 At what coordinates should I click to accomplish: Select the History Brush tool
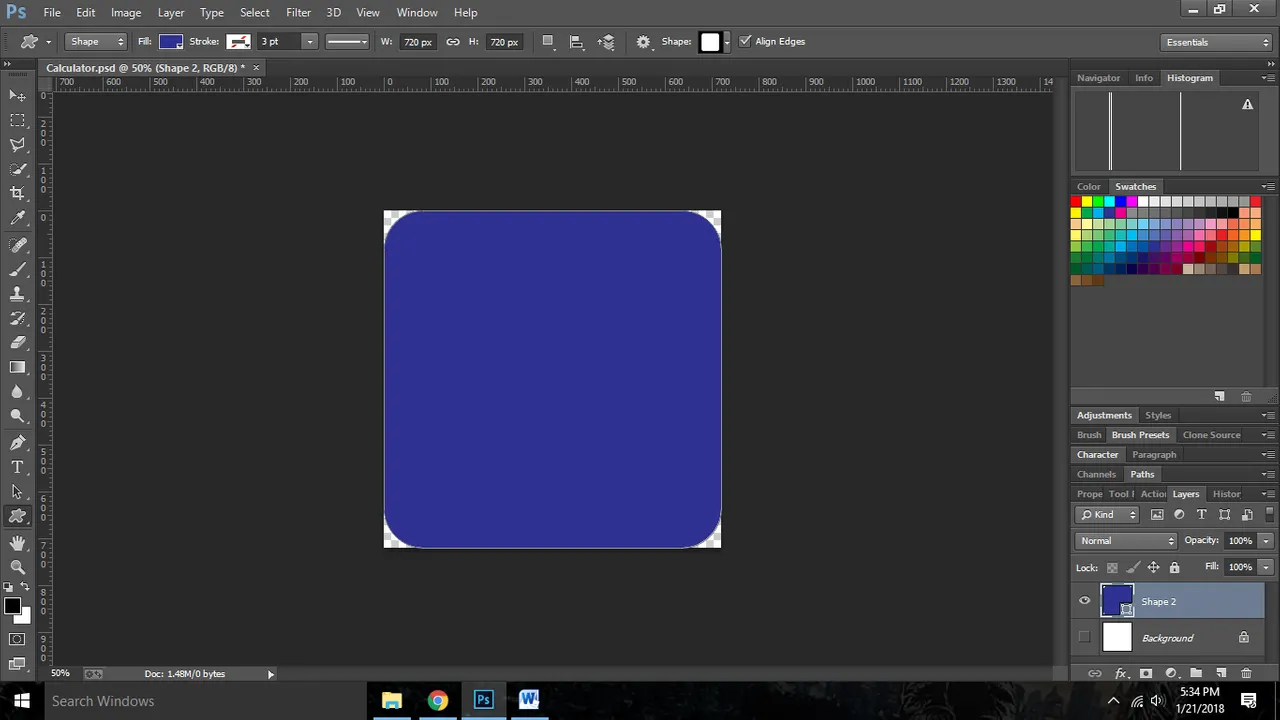pos(17,318)
